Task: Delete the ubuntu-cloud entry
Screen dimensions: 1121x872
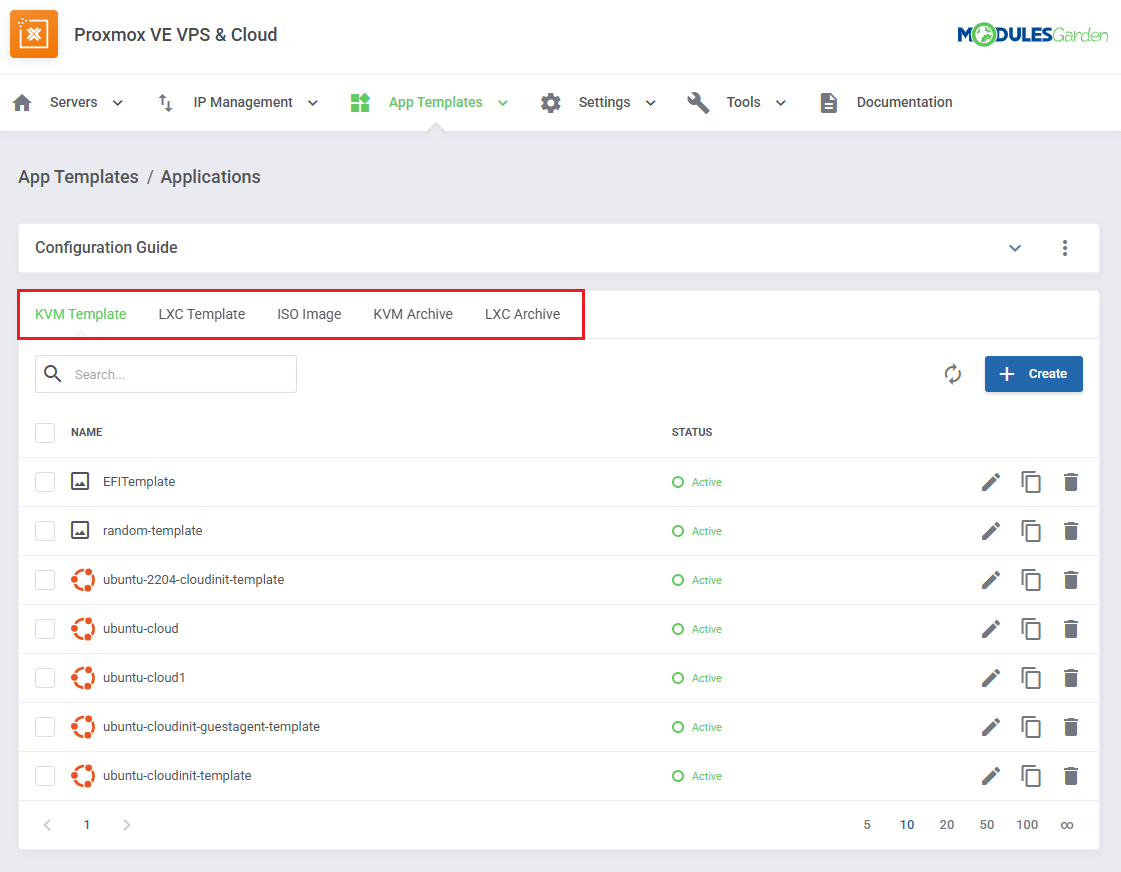Action: (x=1071, y=629)
